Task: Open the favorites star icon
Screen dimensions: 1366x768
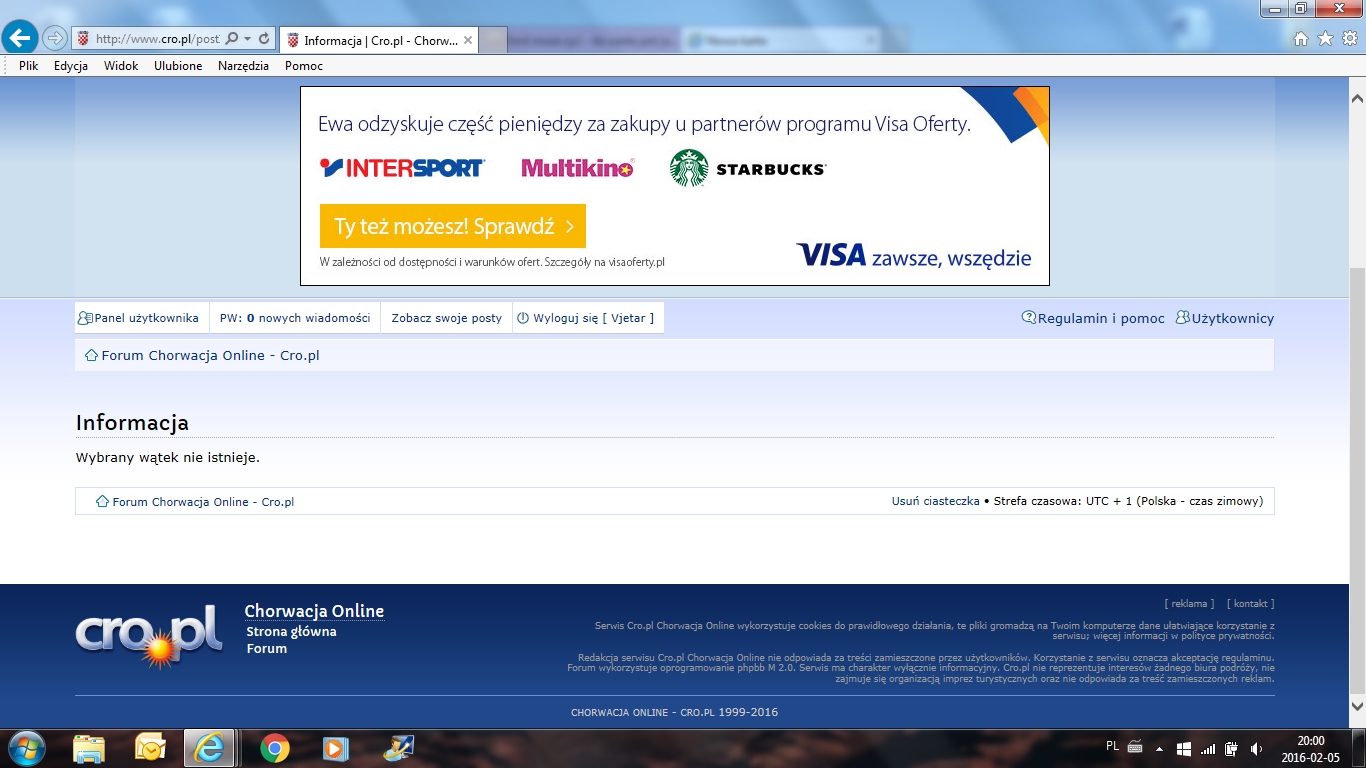Action: coord(1325,39)
